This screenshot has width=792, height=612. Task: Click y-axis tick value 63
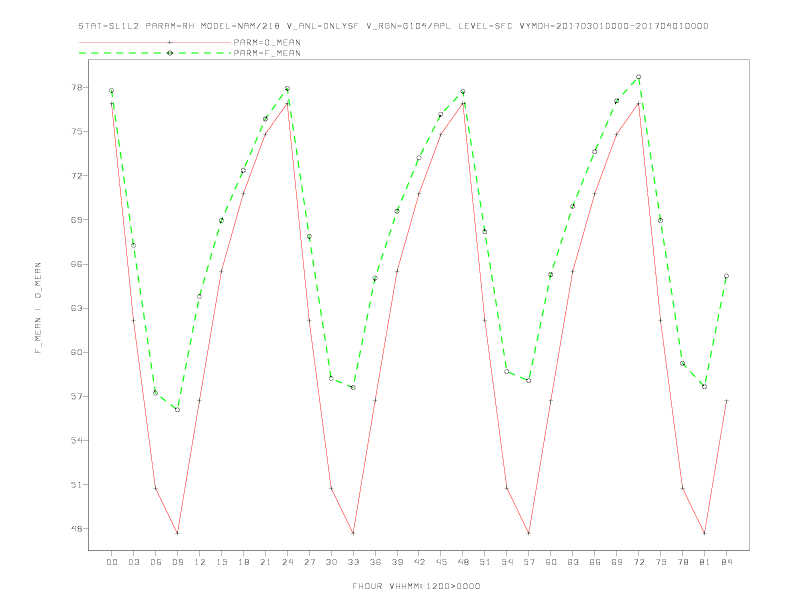tap(77, 308)
